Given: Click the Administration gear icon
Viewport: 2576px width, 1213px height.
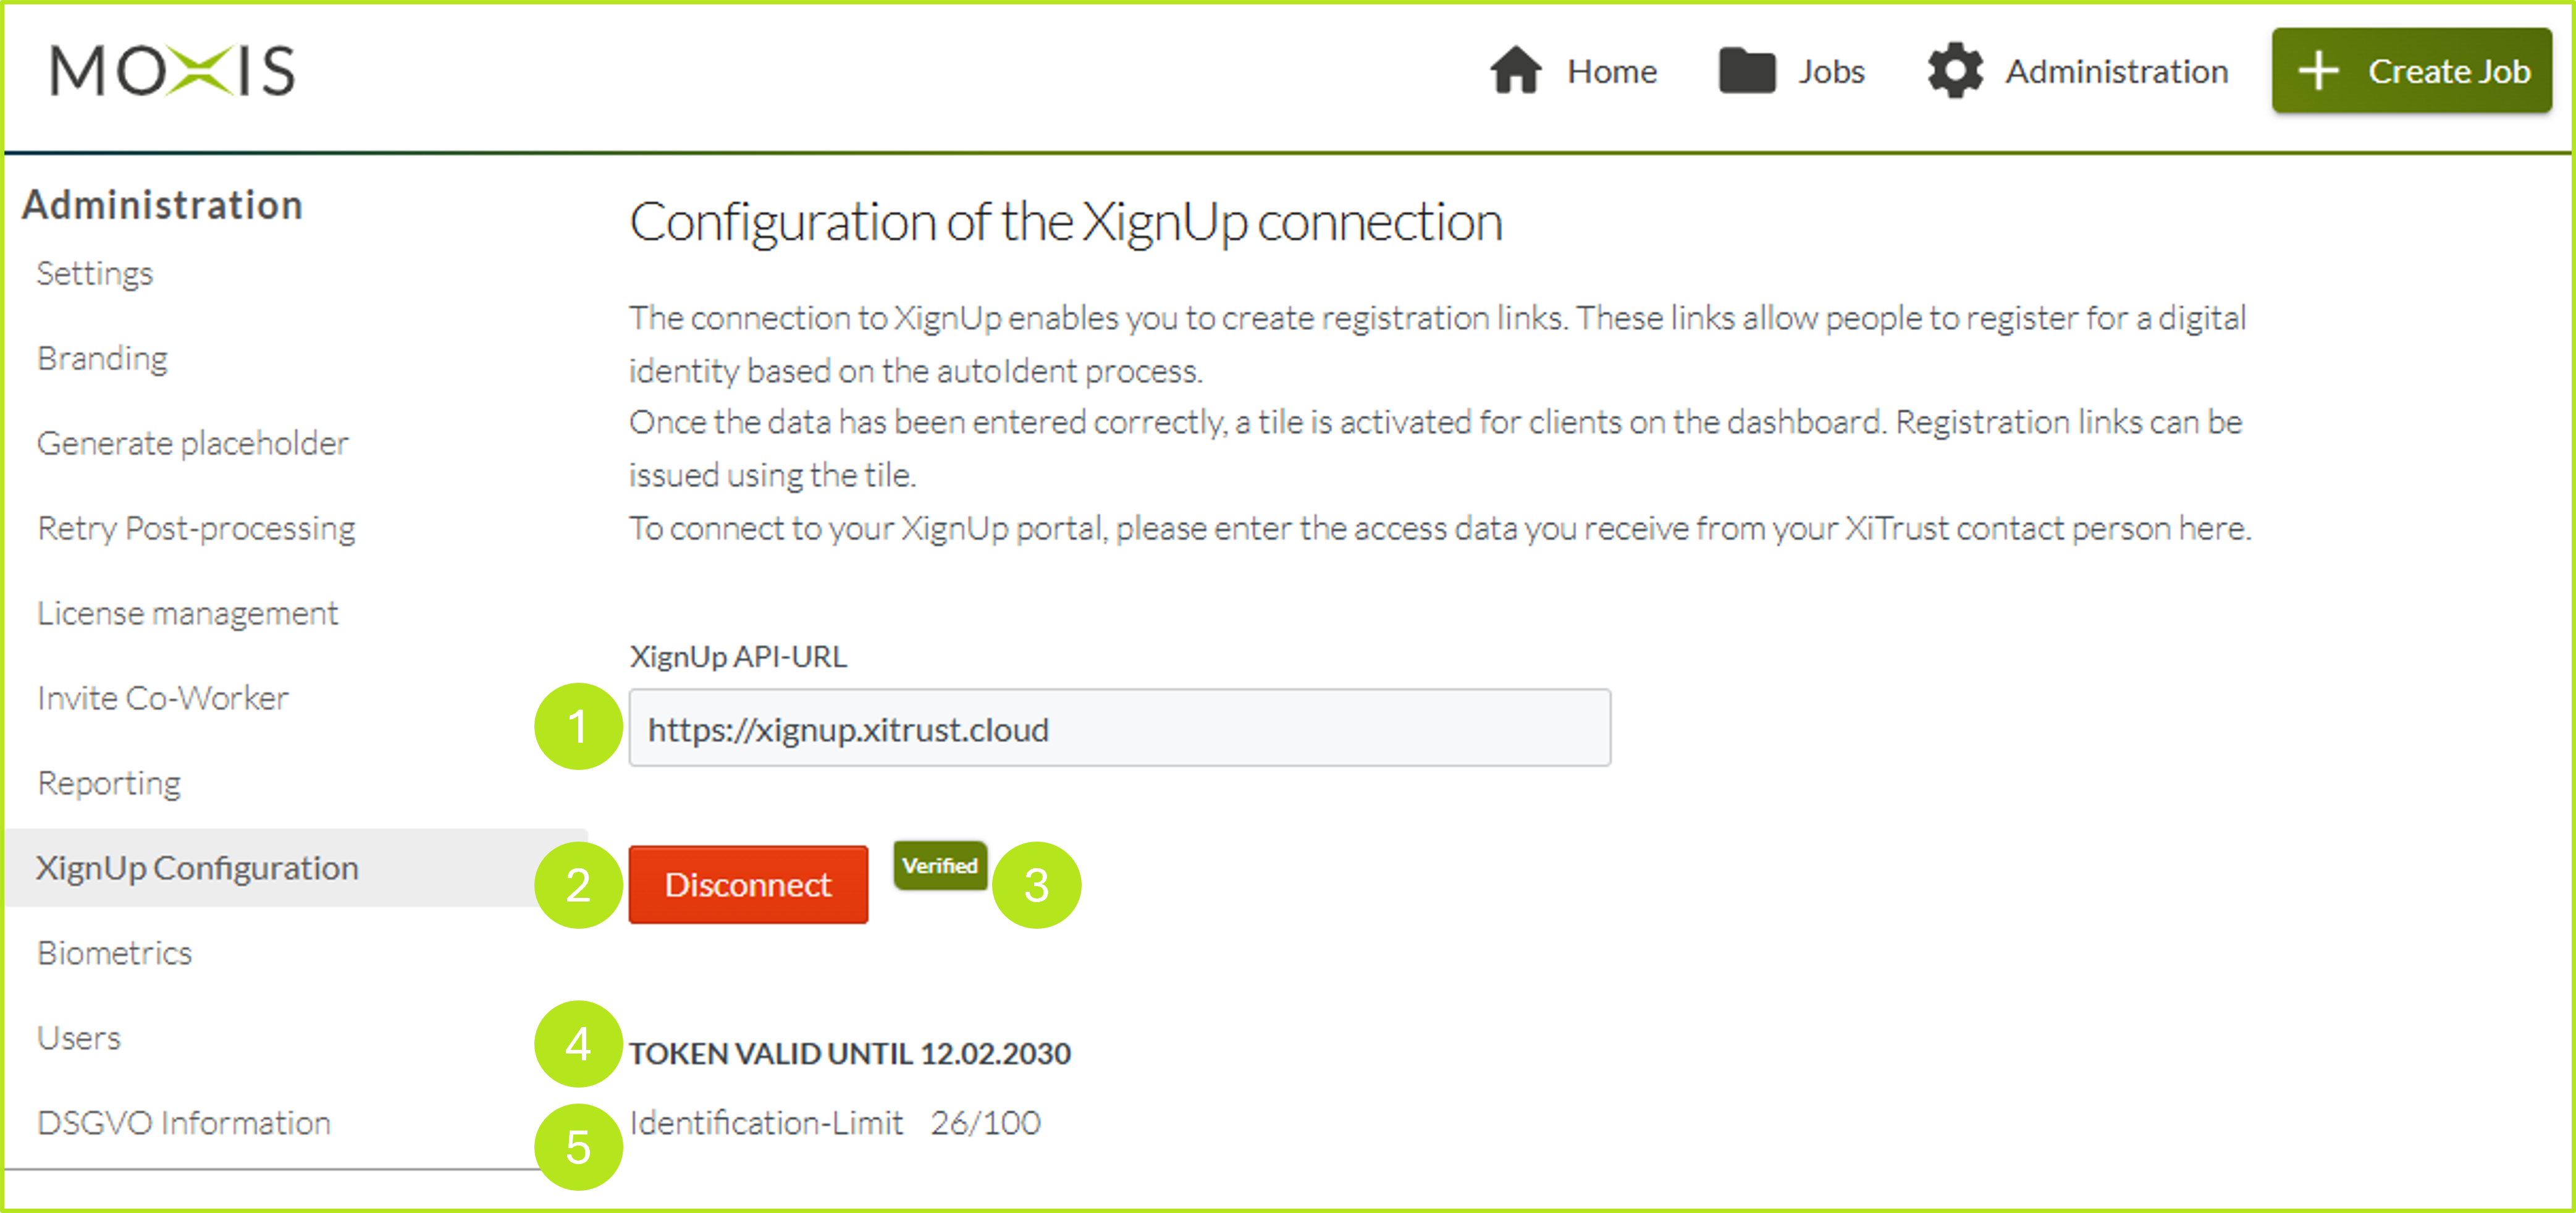Looking at the screenshot, I should click(x=1954, y=71).
